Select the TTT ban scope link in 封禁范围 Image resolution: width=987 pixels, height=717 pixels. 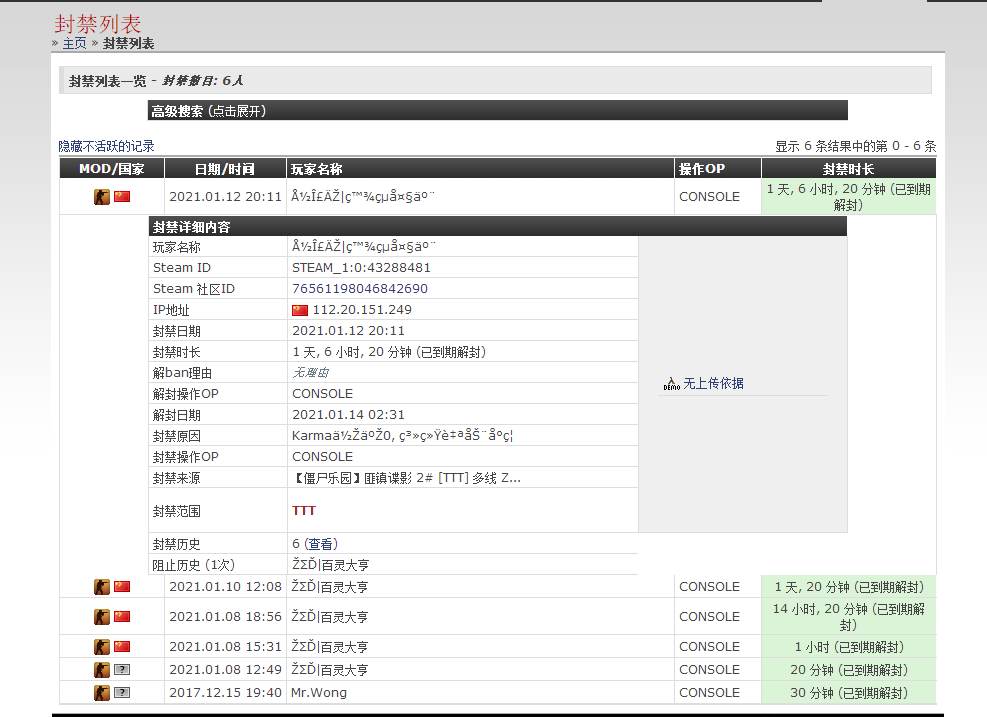(304, 510)
